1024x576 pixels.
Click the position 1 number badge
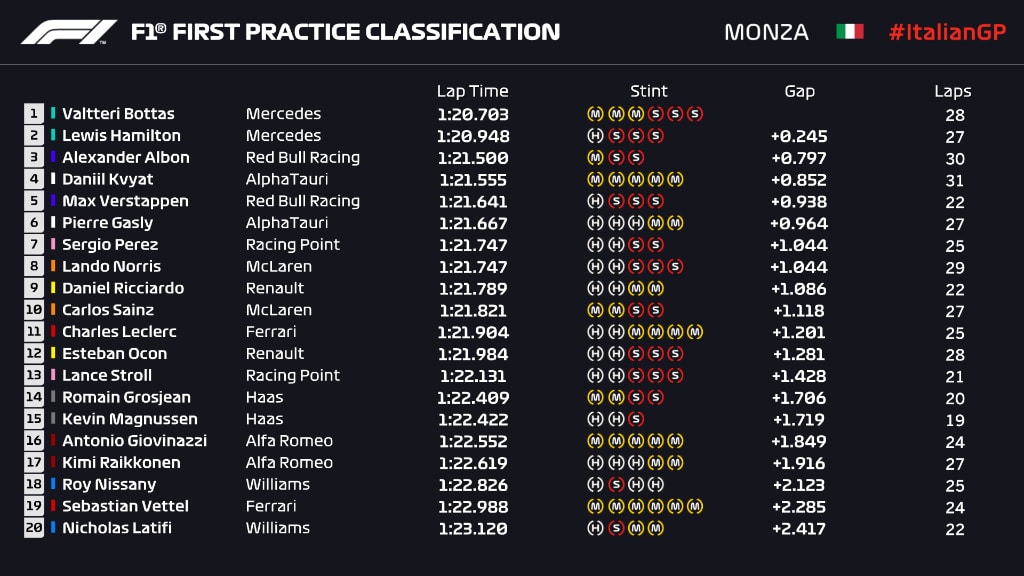[34, 114]
